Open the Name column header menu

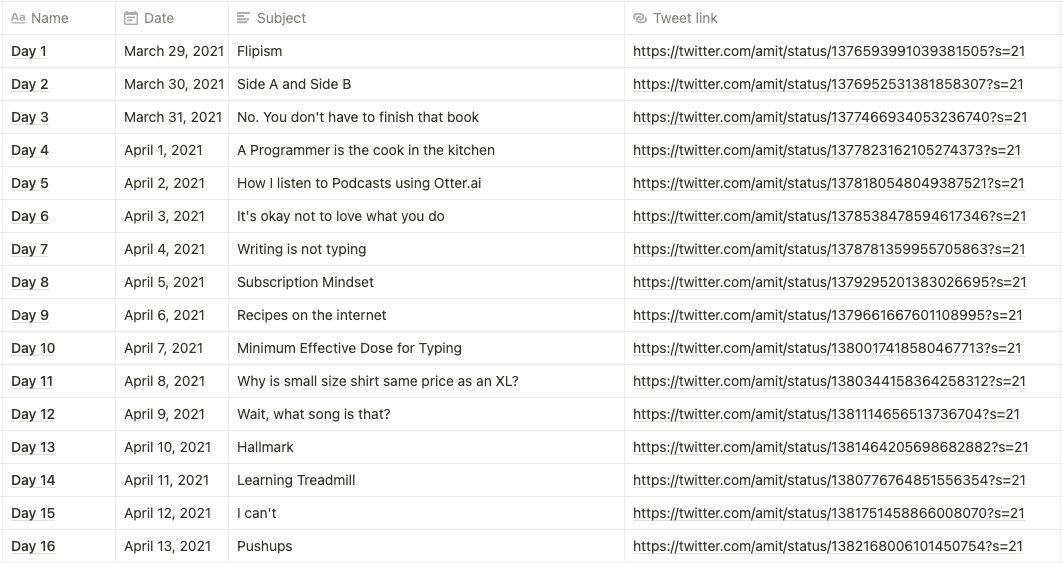point(50,18)
